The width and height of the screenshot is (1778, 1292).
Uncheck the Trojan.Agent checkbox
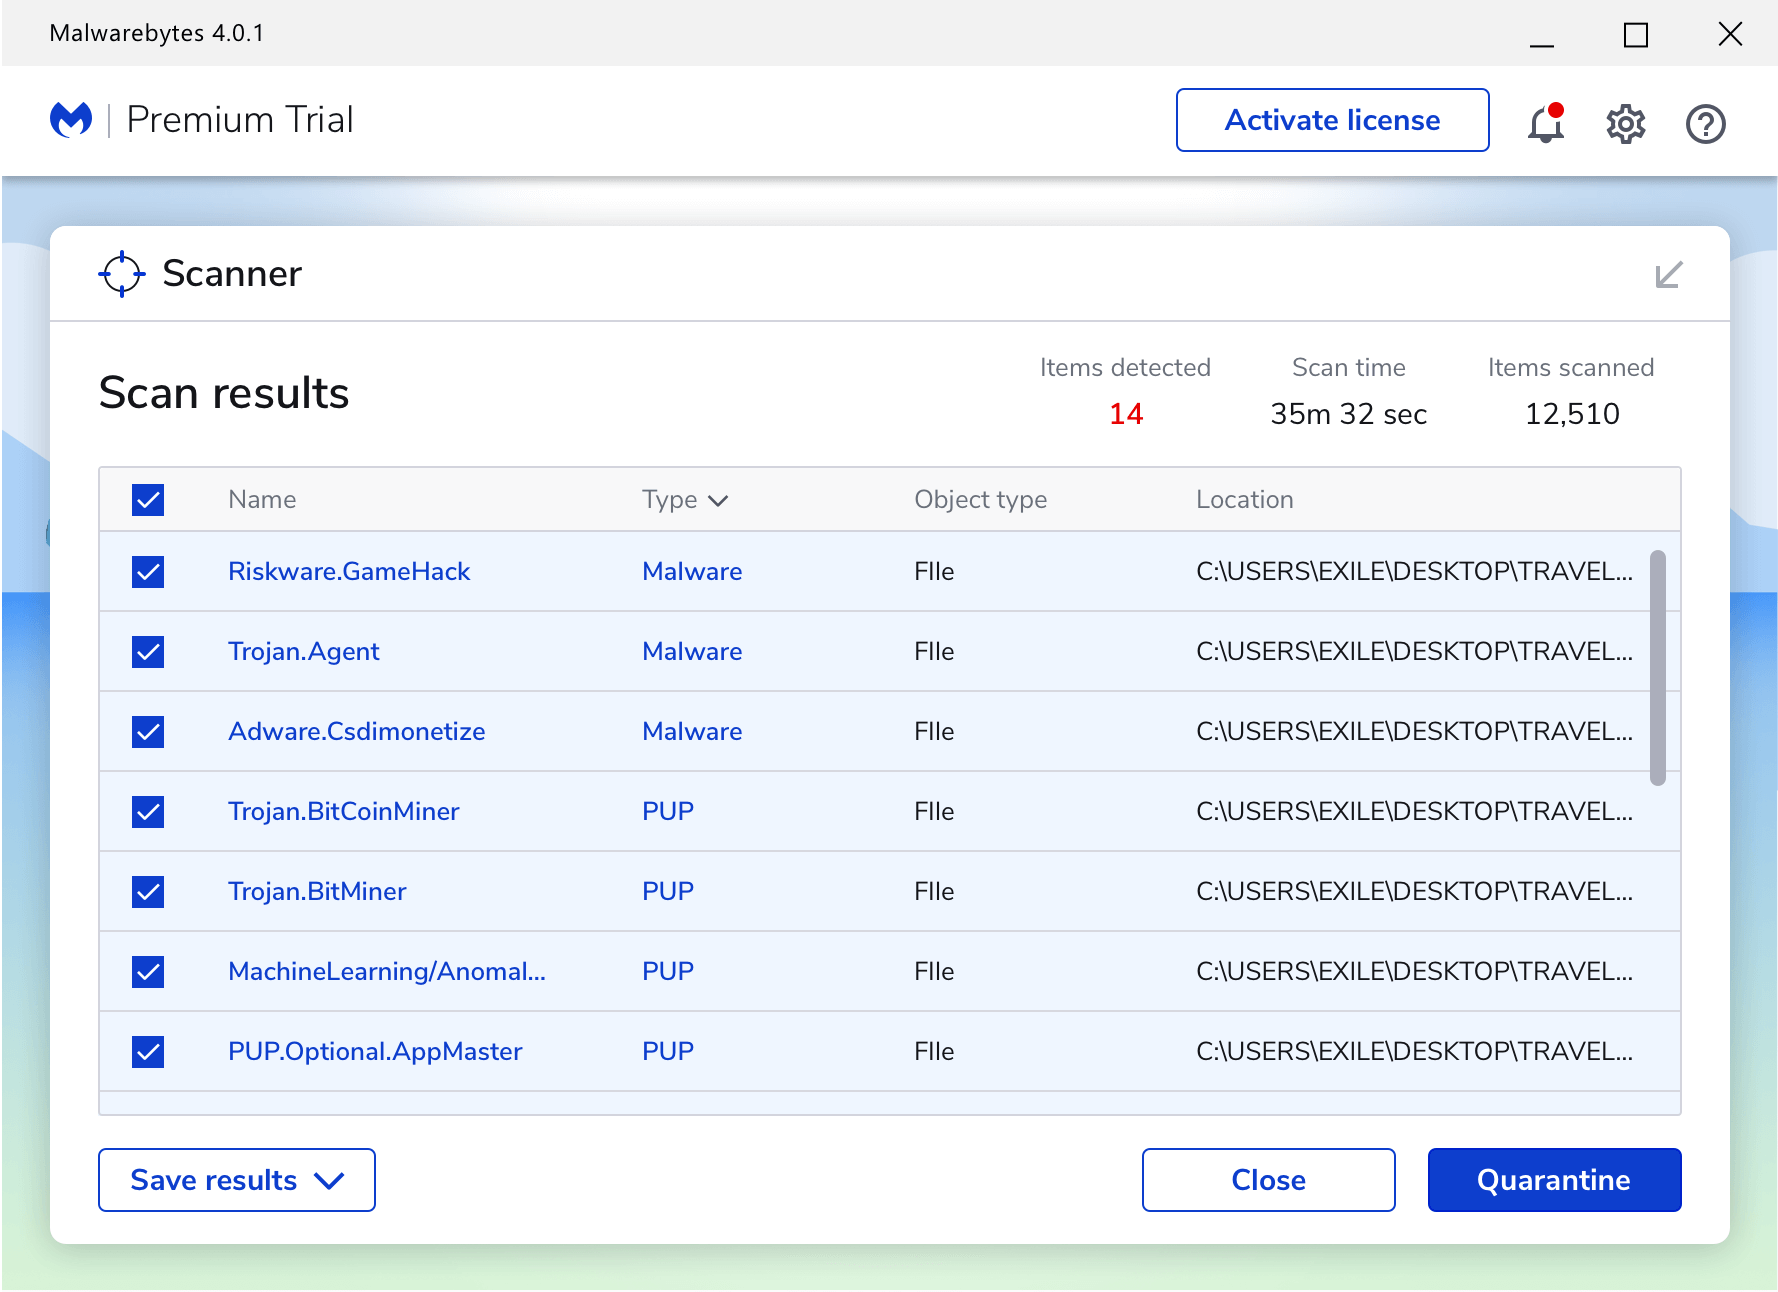(x=148, y=651)
